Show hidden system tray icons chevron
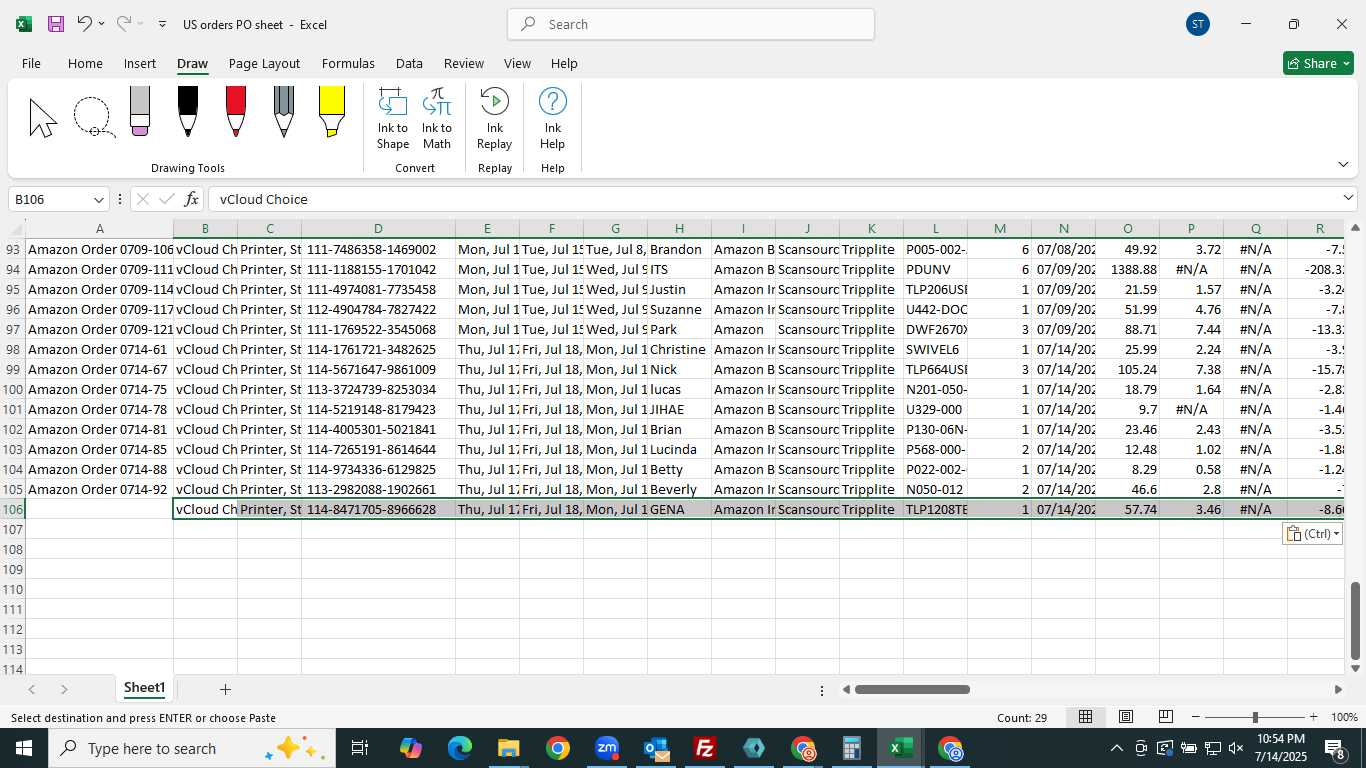1366x768 pixels. coord(1116,748)
